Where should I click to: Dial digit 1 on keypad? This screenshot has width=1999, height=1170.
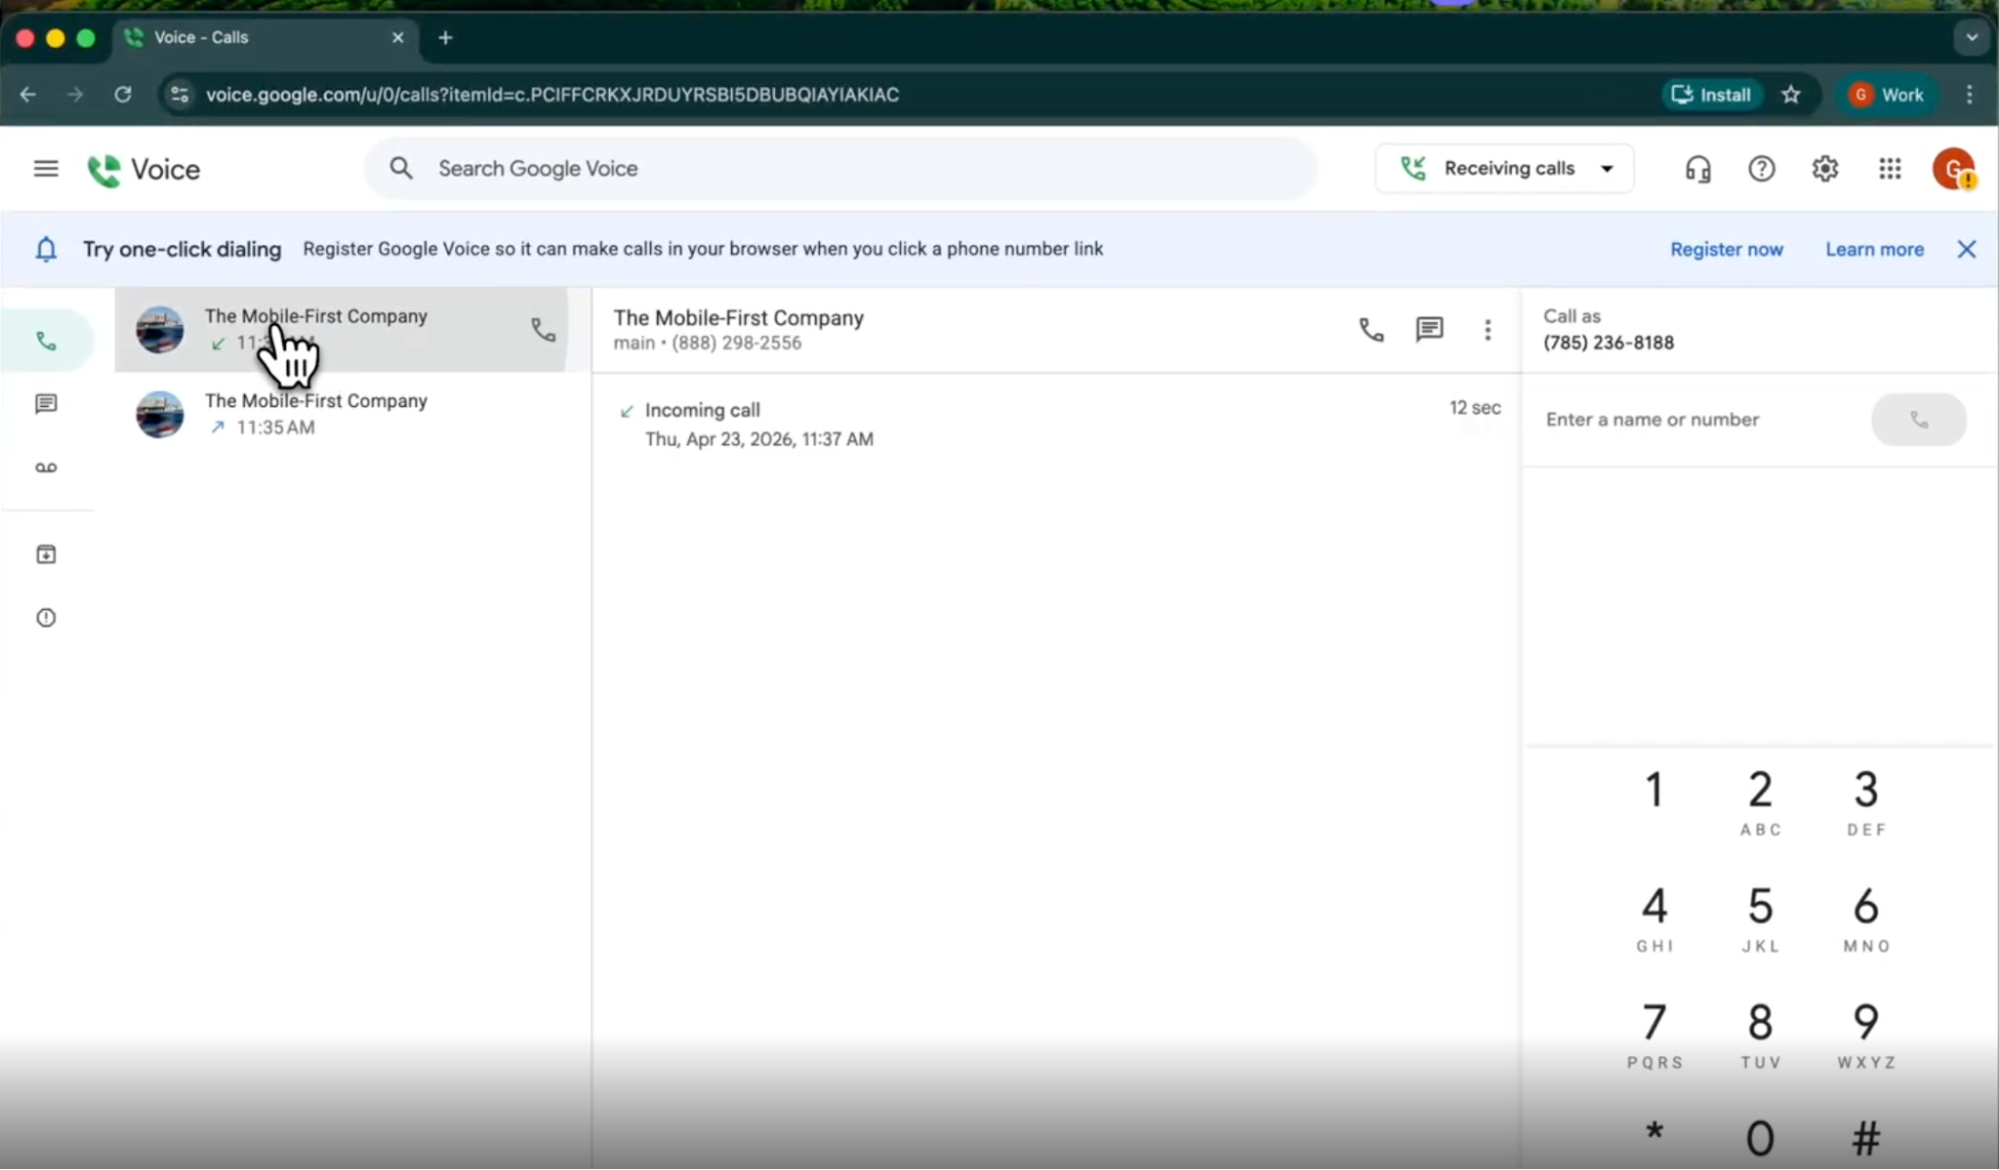click(x=1654, y=790)
